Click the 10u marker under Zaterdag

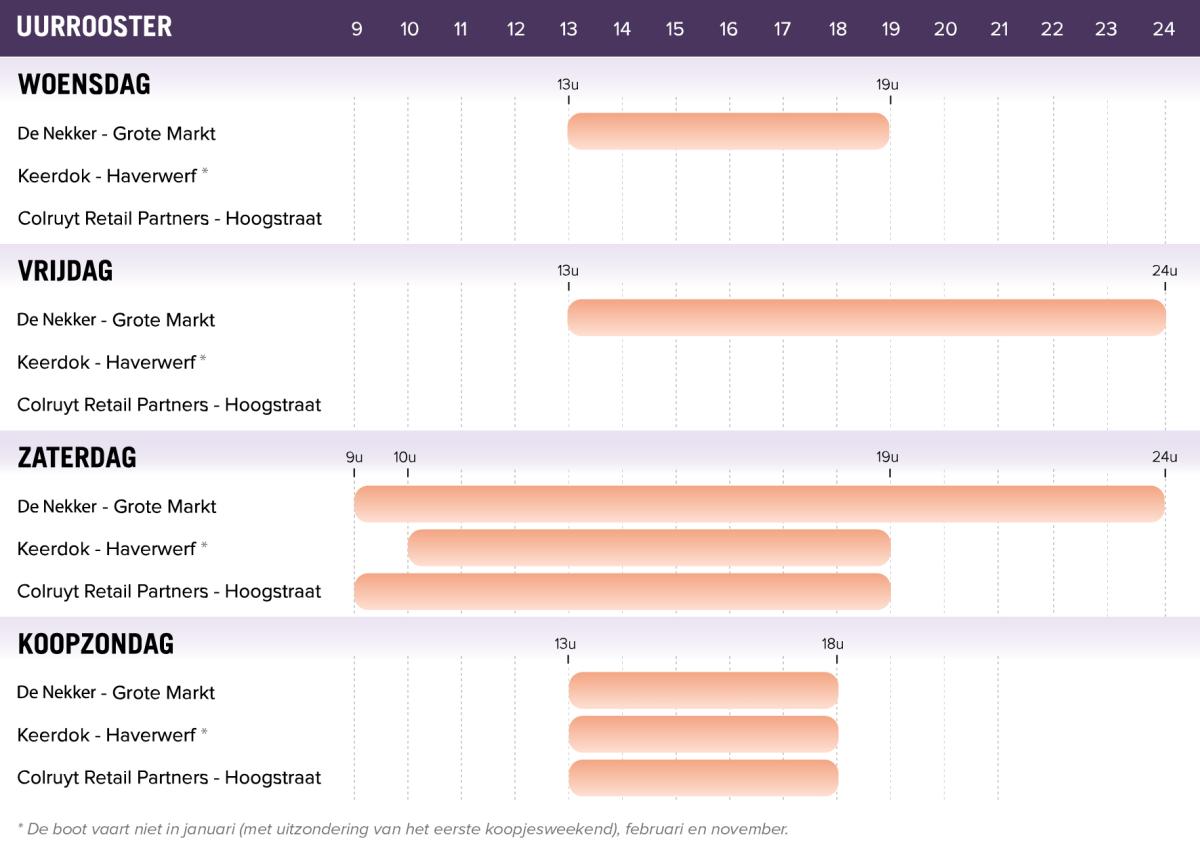click(405, 458)
